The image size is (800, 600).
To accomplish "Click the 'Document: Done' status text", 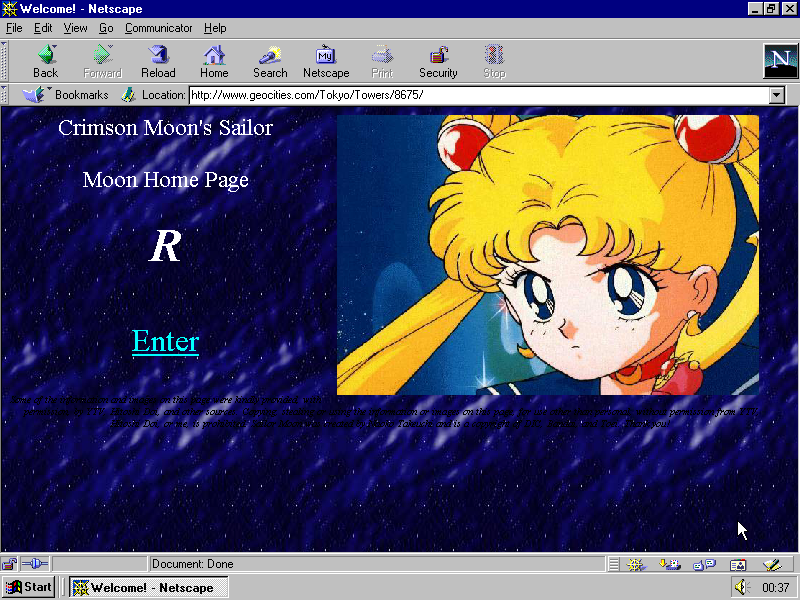I will point(193,564).
